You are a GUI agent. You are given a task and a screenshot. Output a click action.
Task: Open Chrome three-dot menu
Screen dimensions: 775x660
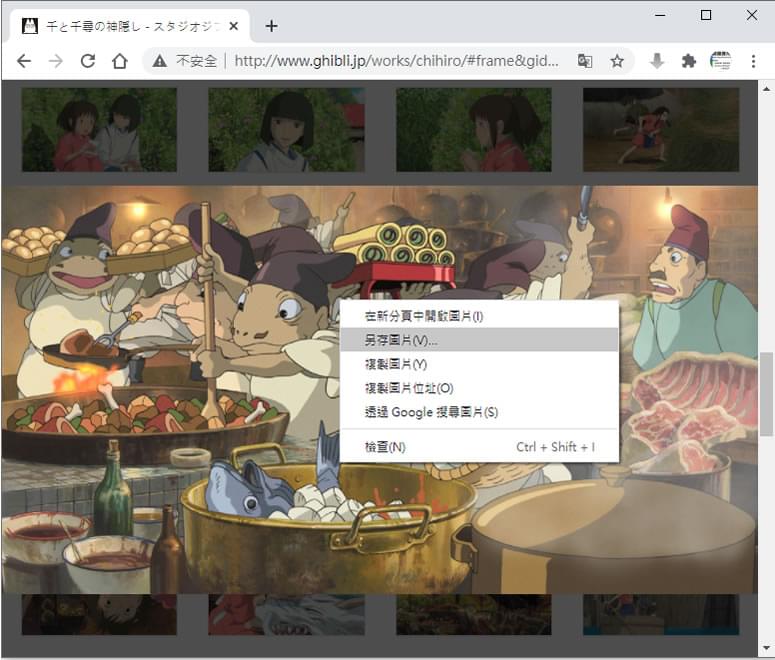753,61
